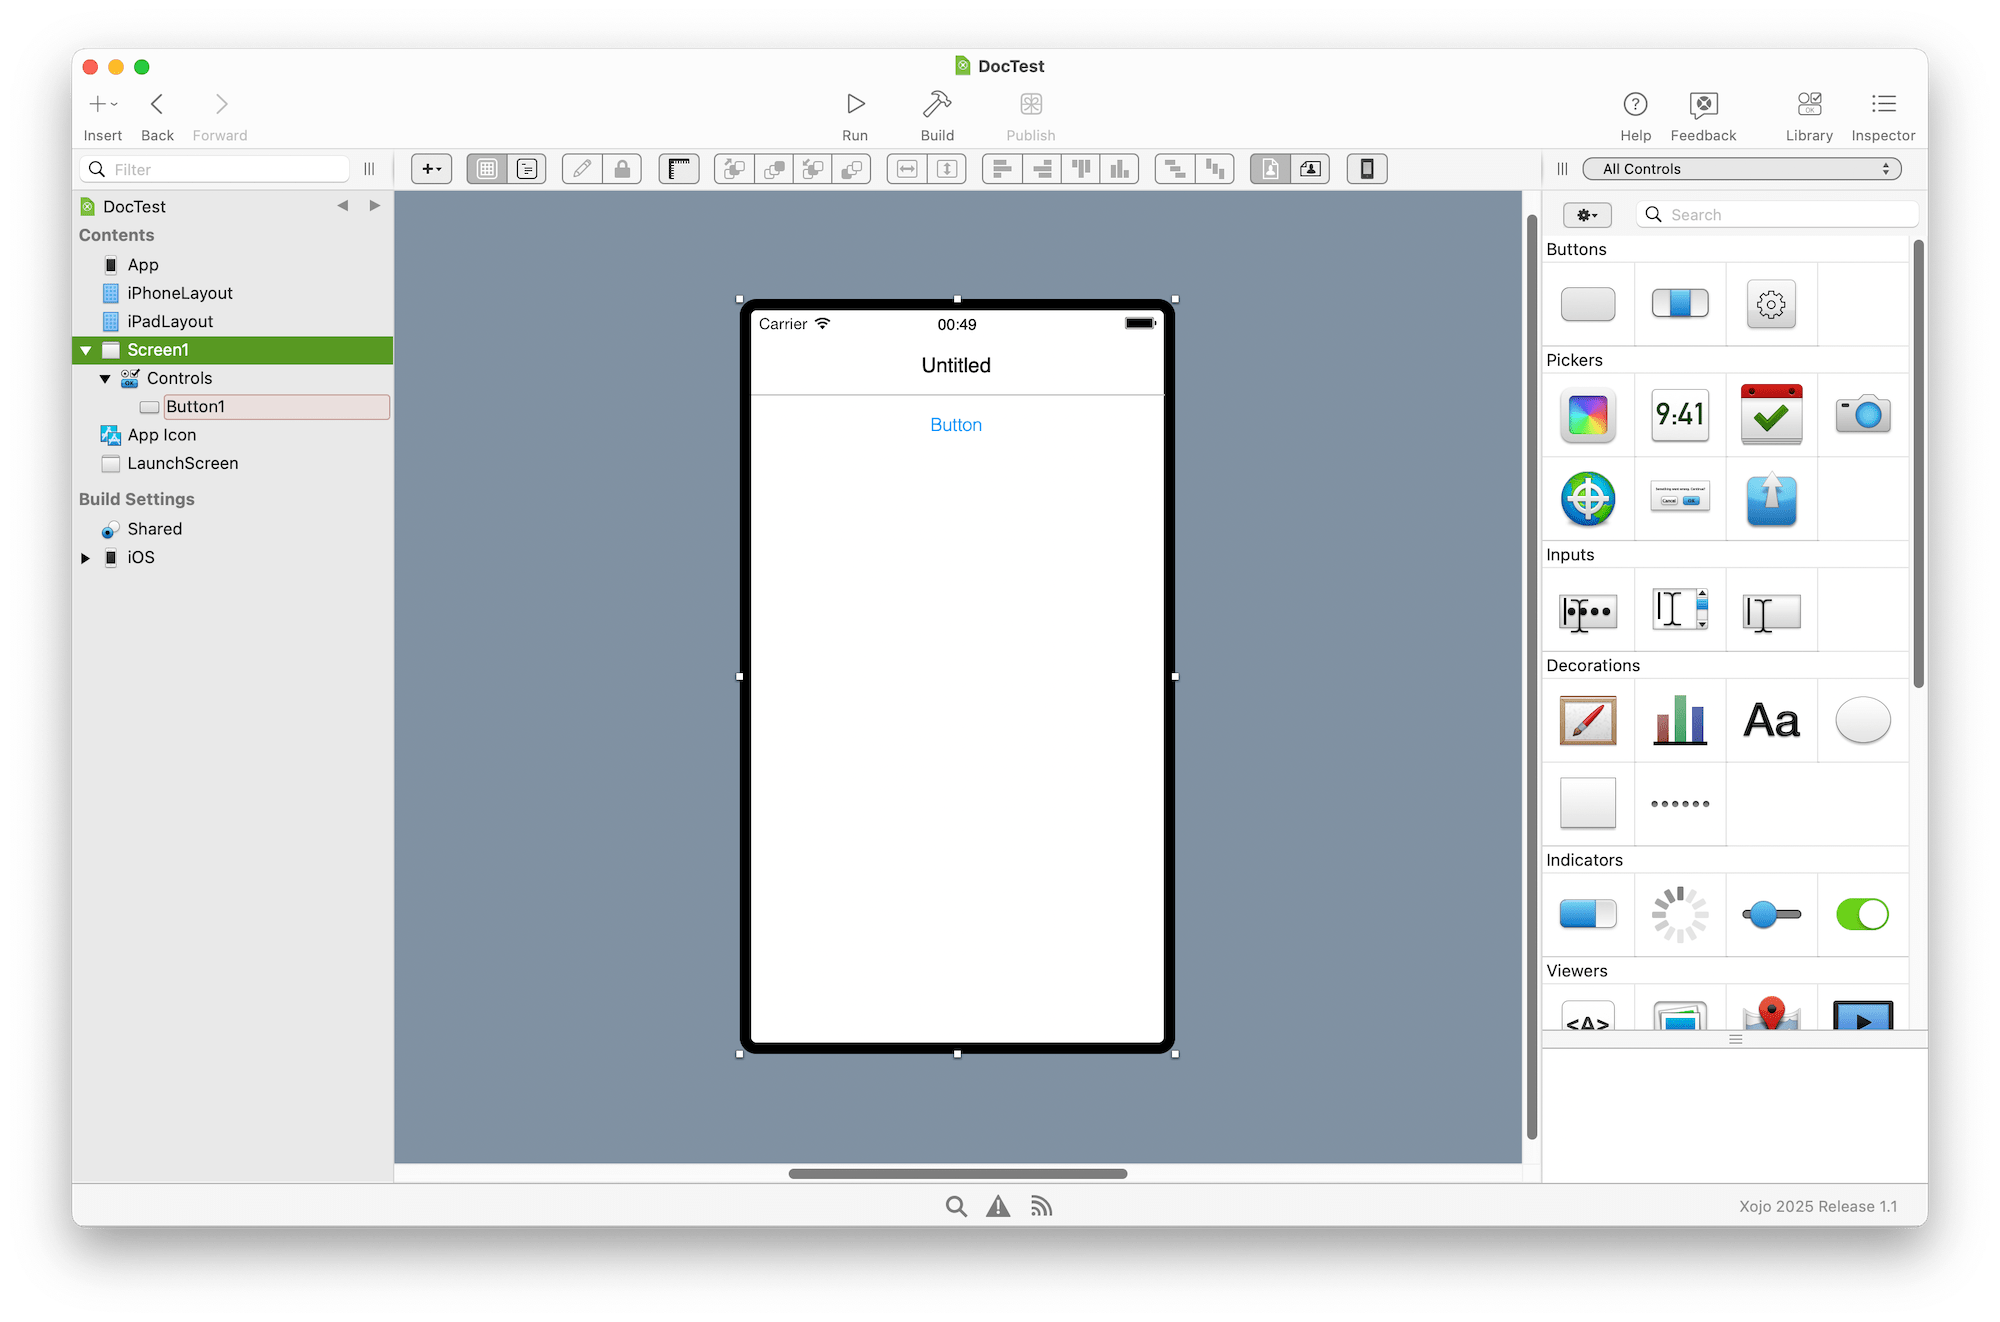
Task: Open Xojo Help
Action: 1635,113
